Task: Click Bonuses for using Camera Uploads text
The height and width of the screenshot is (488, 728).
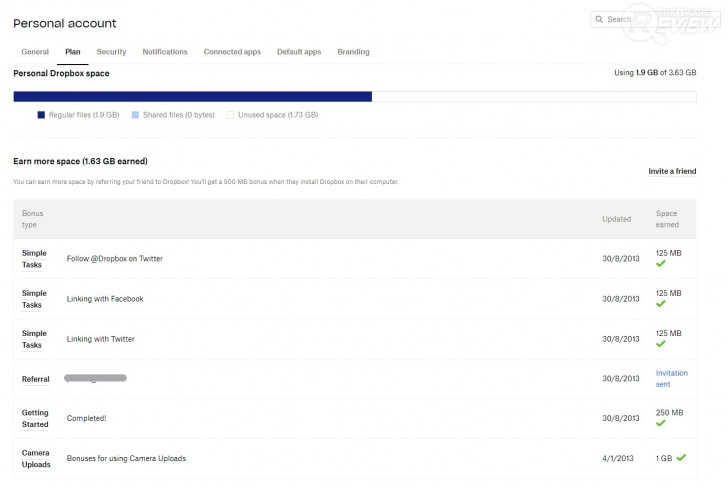Action: pos(126,458)
